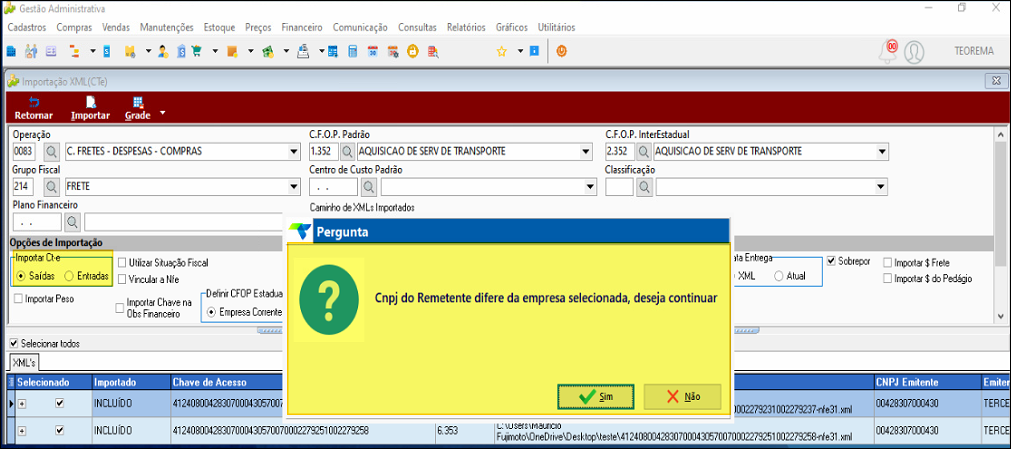Image resolution: width=1011 pixels, height=449 pixels.
Task: Click the green money bills toolbar icon
Action: pyautogui.click(x=268, y=52)
